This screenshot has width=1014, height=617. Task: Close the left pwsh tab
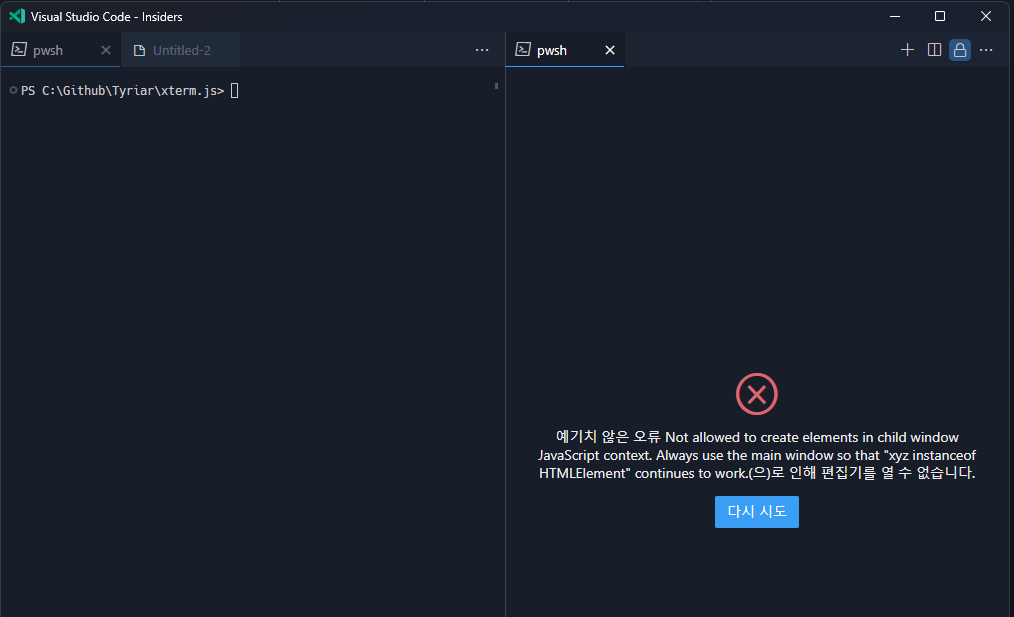tap(105, 48)
